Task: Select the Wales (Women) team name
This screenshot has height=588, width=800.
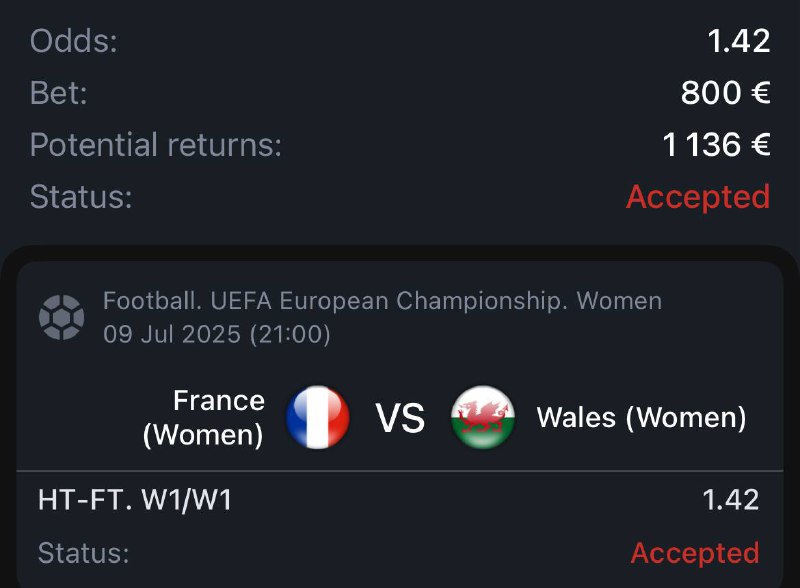Action: tap(641, 417)
